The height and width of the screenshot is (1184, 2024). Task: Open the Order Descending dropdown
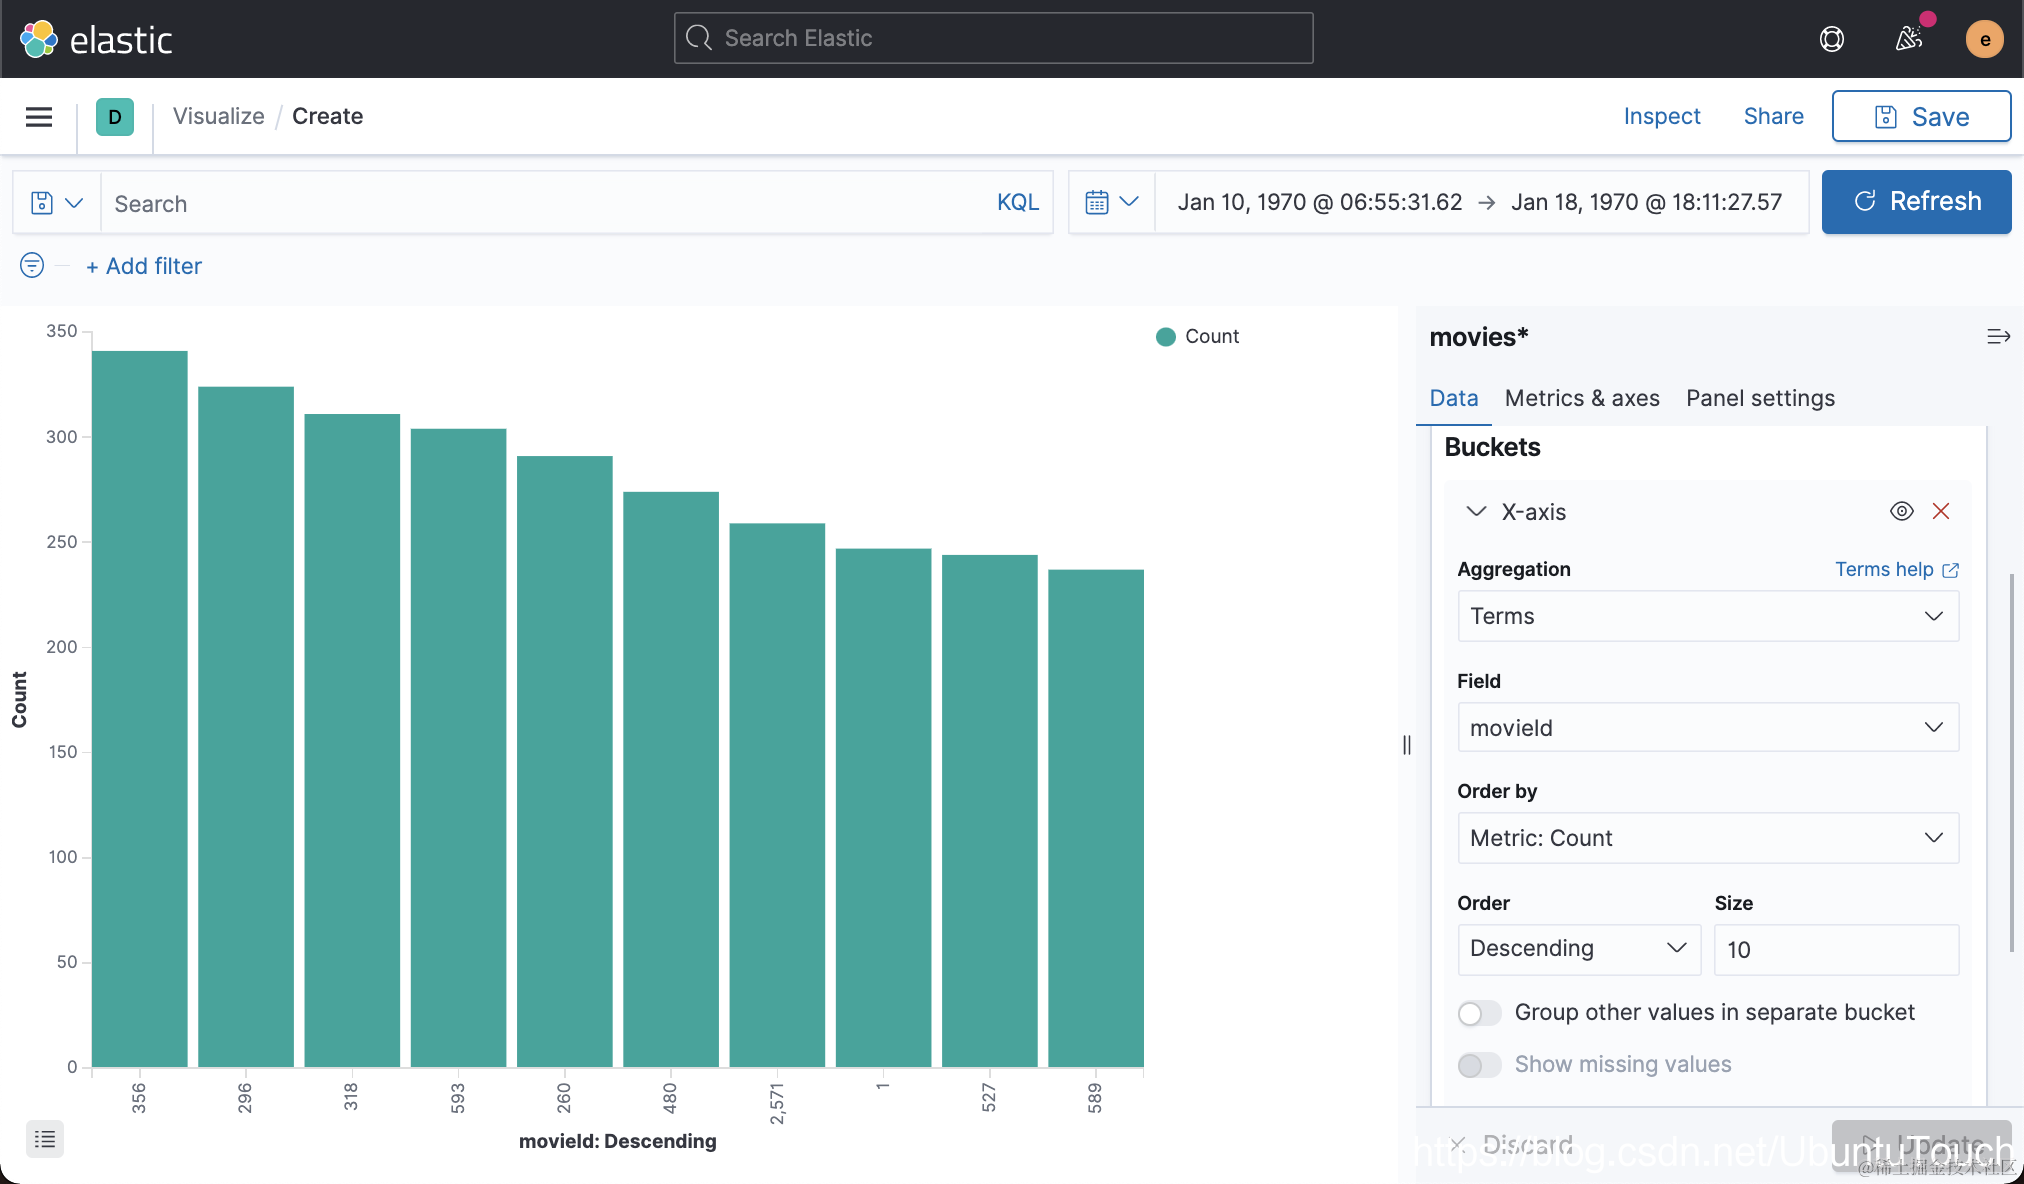[x=1578, y=949]
